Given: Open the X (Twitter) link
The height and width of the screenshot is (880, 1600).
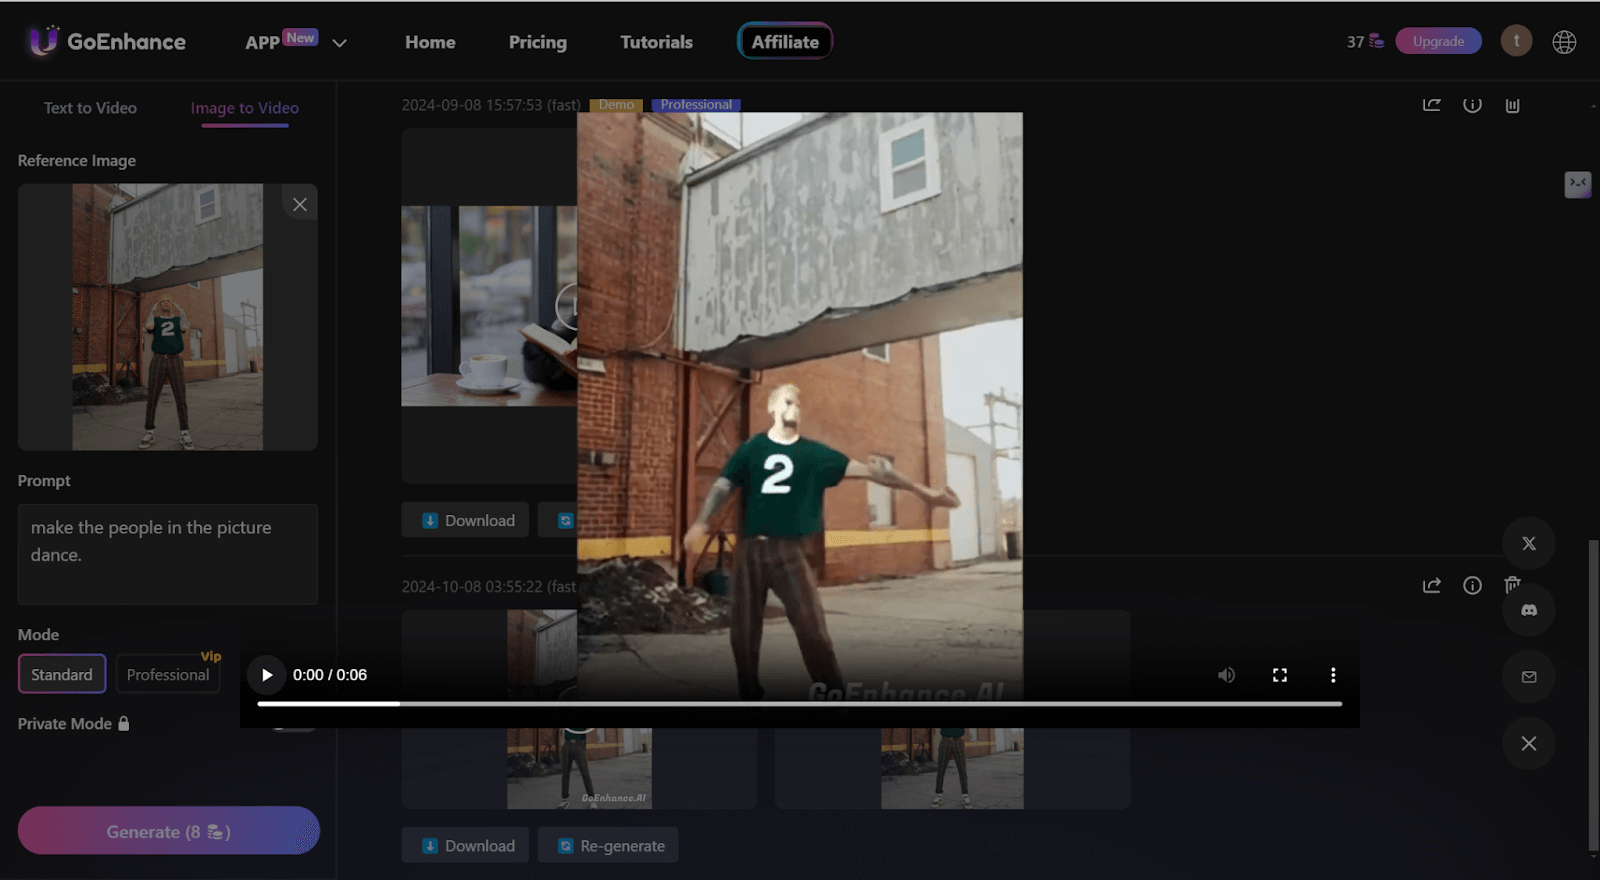Looking at the screenshot, I should coord(1529,543).
